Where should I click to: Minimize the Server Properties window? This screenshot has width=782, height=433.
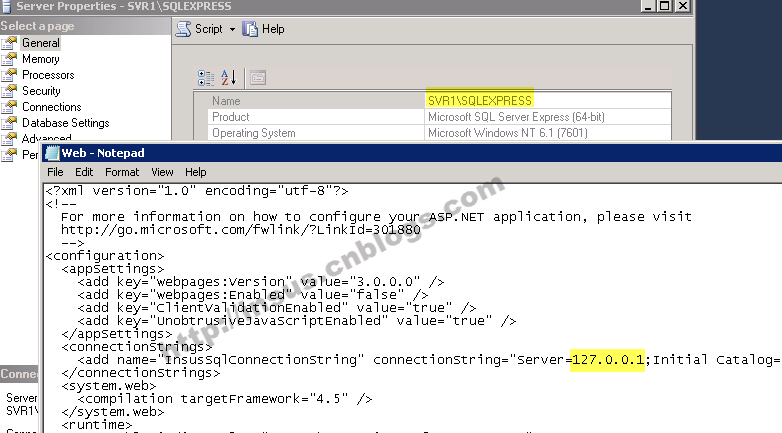point(648,6)
